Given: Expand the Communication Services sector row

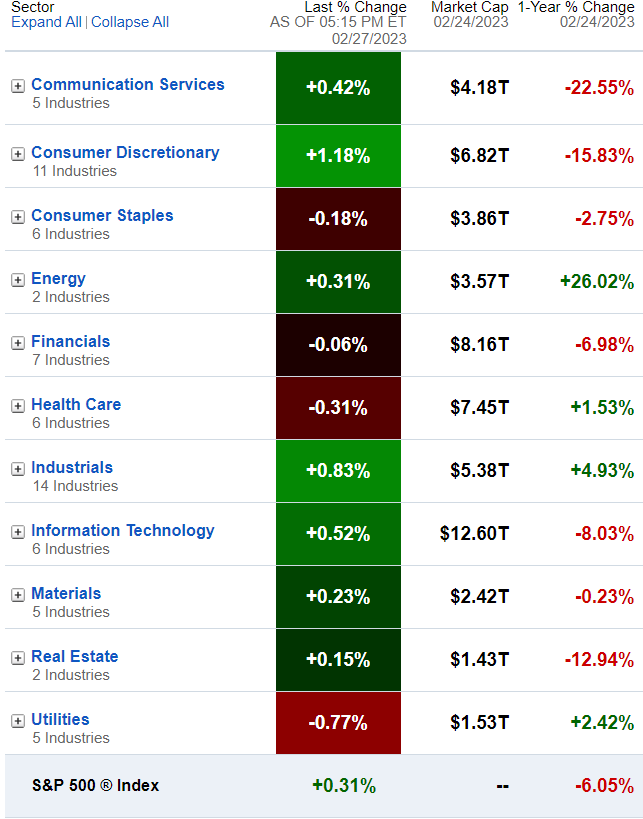Looking at the screenshot, I should (x=17, y=86).
